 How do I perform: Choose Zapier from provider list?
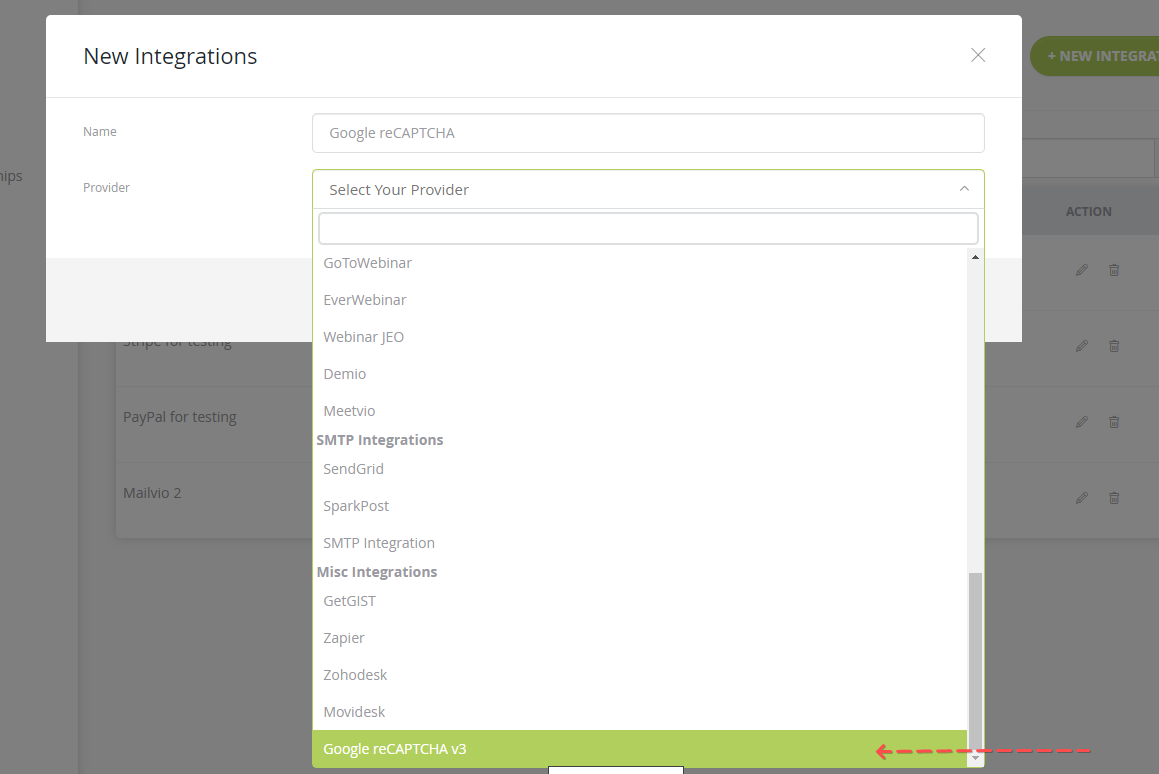coord(640,638)
